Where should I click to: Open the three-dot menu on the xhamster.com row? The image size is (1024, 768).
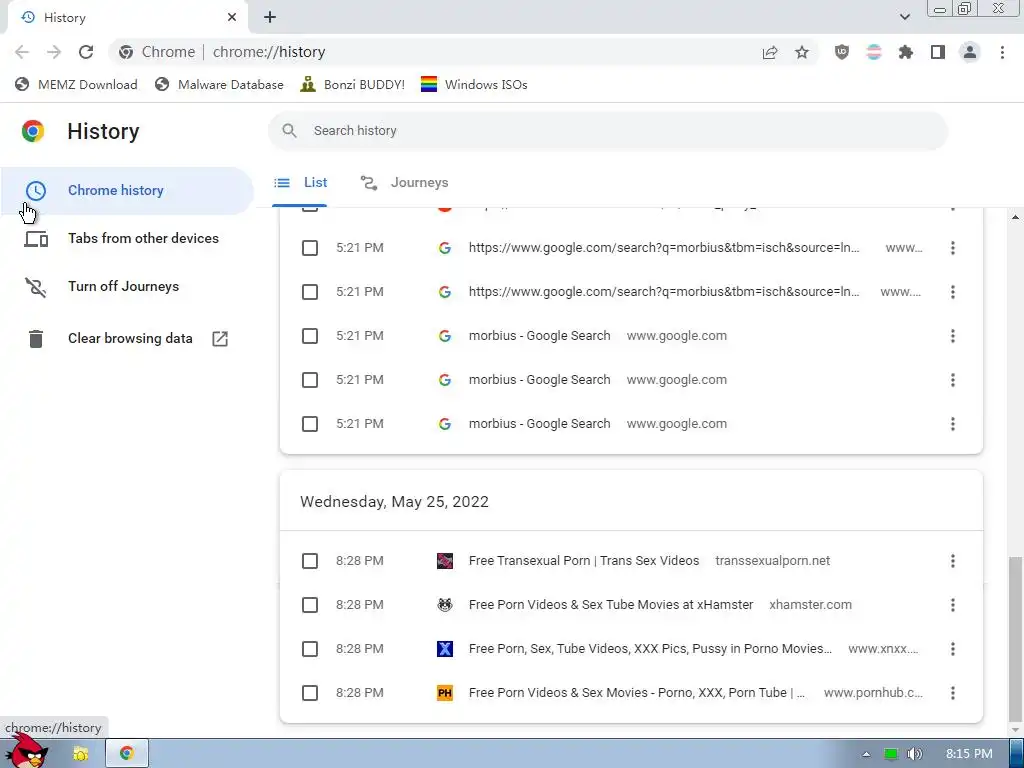pos(953,605)
